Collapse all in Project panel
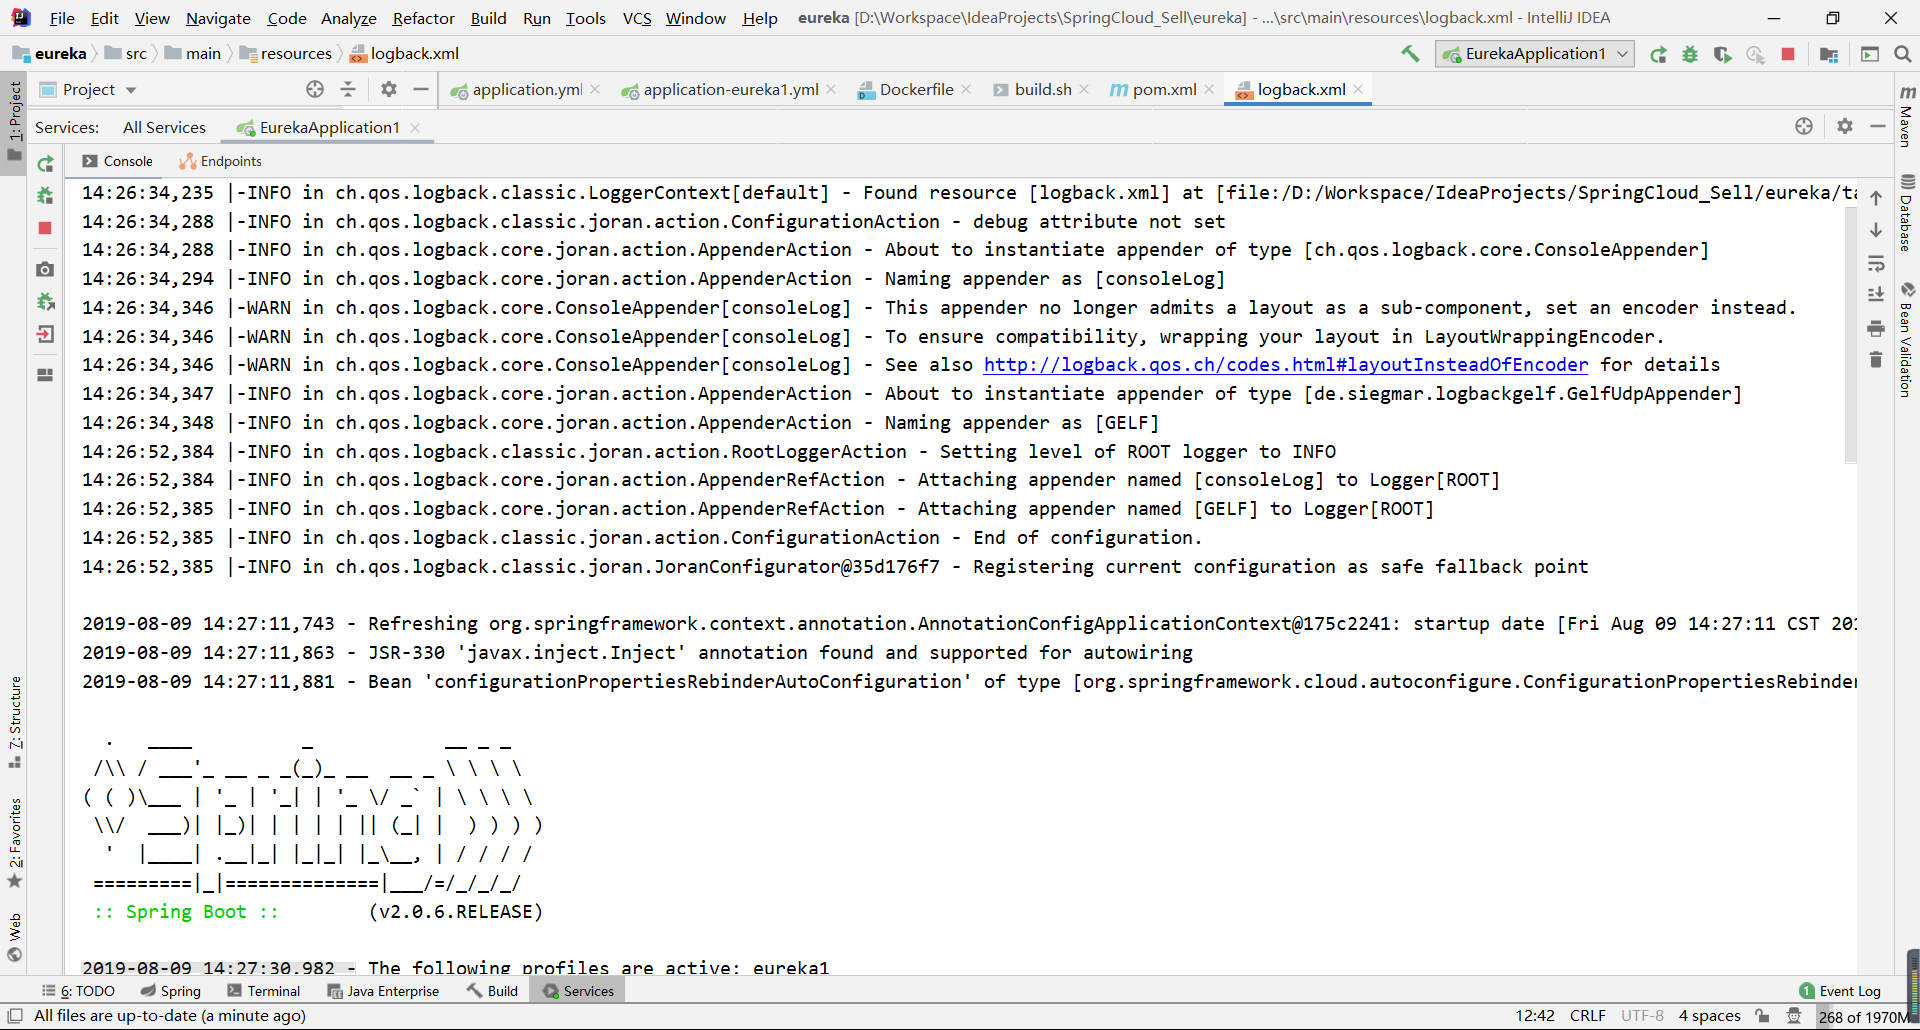1920x1030 pixels. coord(348,90)
